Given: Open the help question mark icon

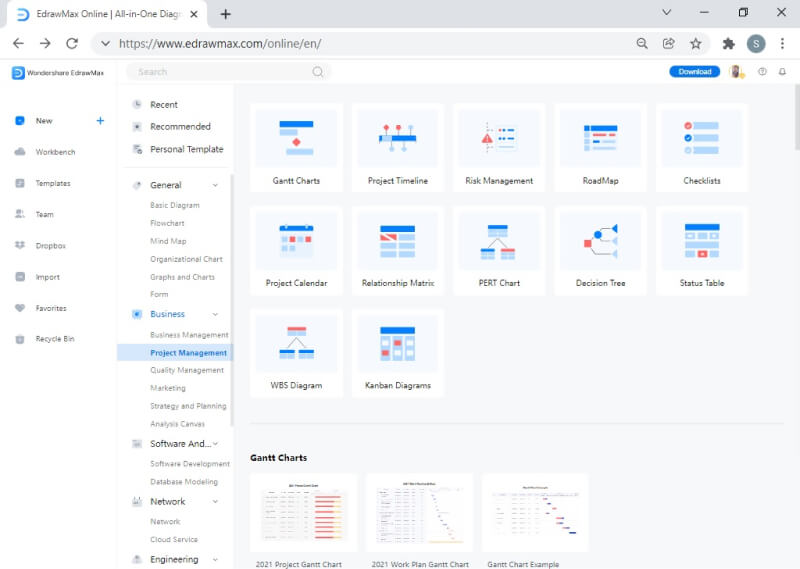Looking at the screenshot, I should pyautogui.click(x=762, y=72).
